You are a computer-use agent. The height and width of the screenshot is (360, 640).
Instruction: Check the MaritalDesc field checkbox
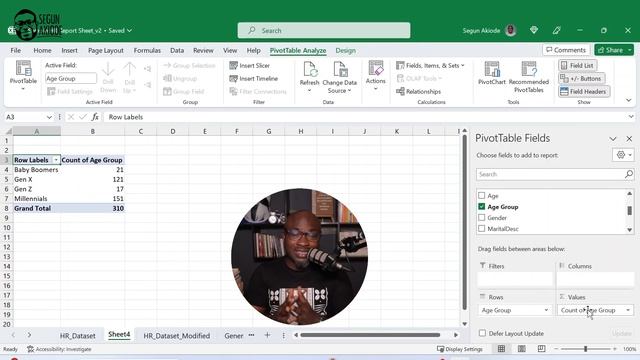coord(482,229)
